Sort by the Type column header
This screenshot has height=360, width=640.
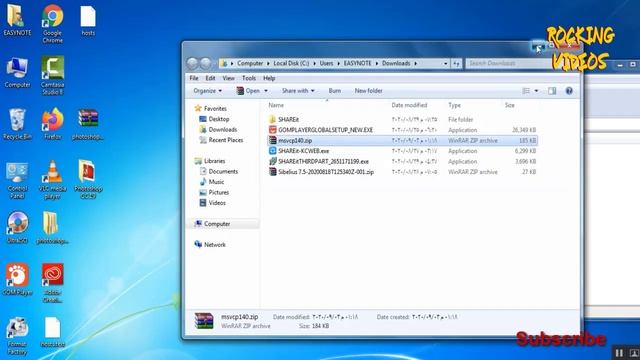(454, 105)
